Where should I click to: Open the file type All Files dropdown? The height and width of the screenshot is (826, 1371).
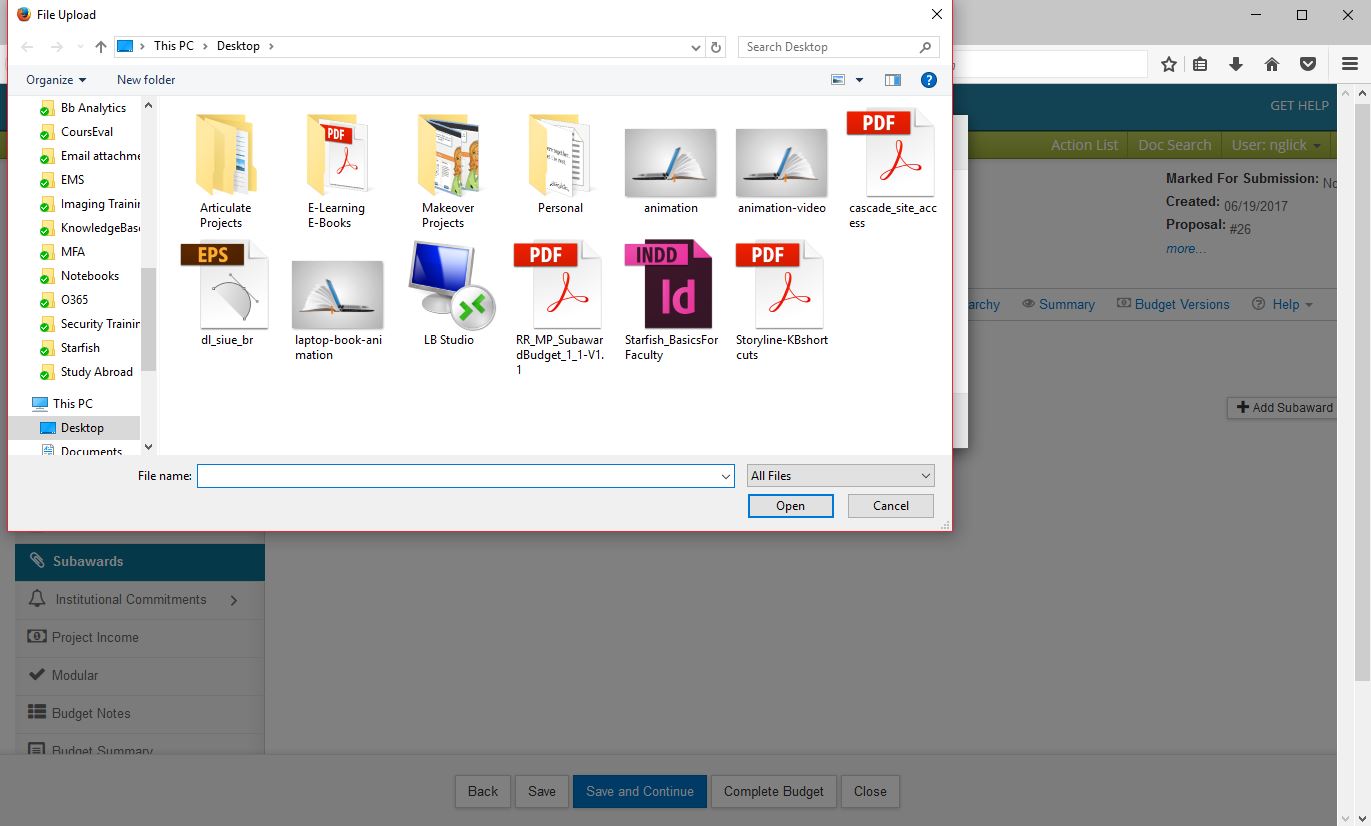[840, 476]
